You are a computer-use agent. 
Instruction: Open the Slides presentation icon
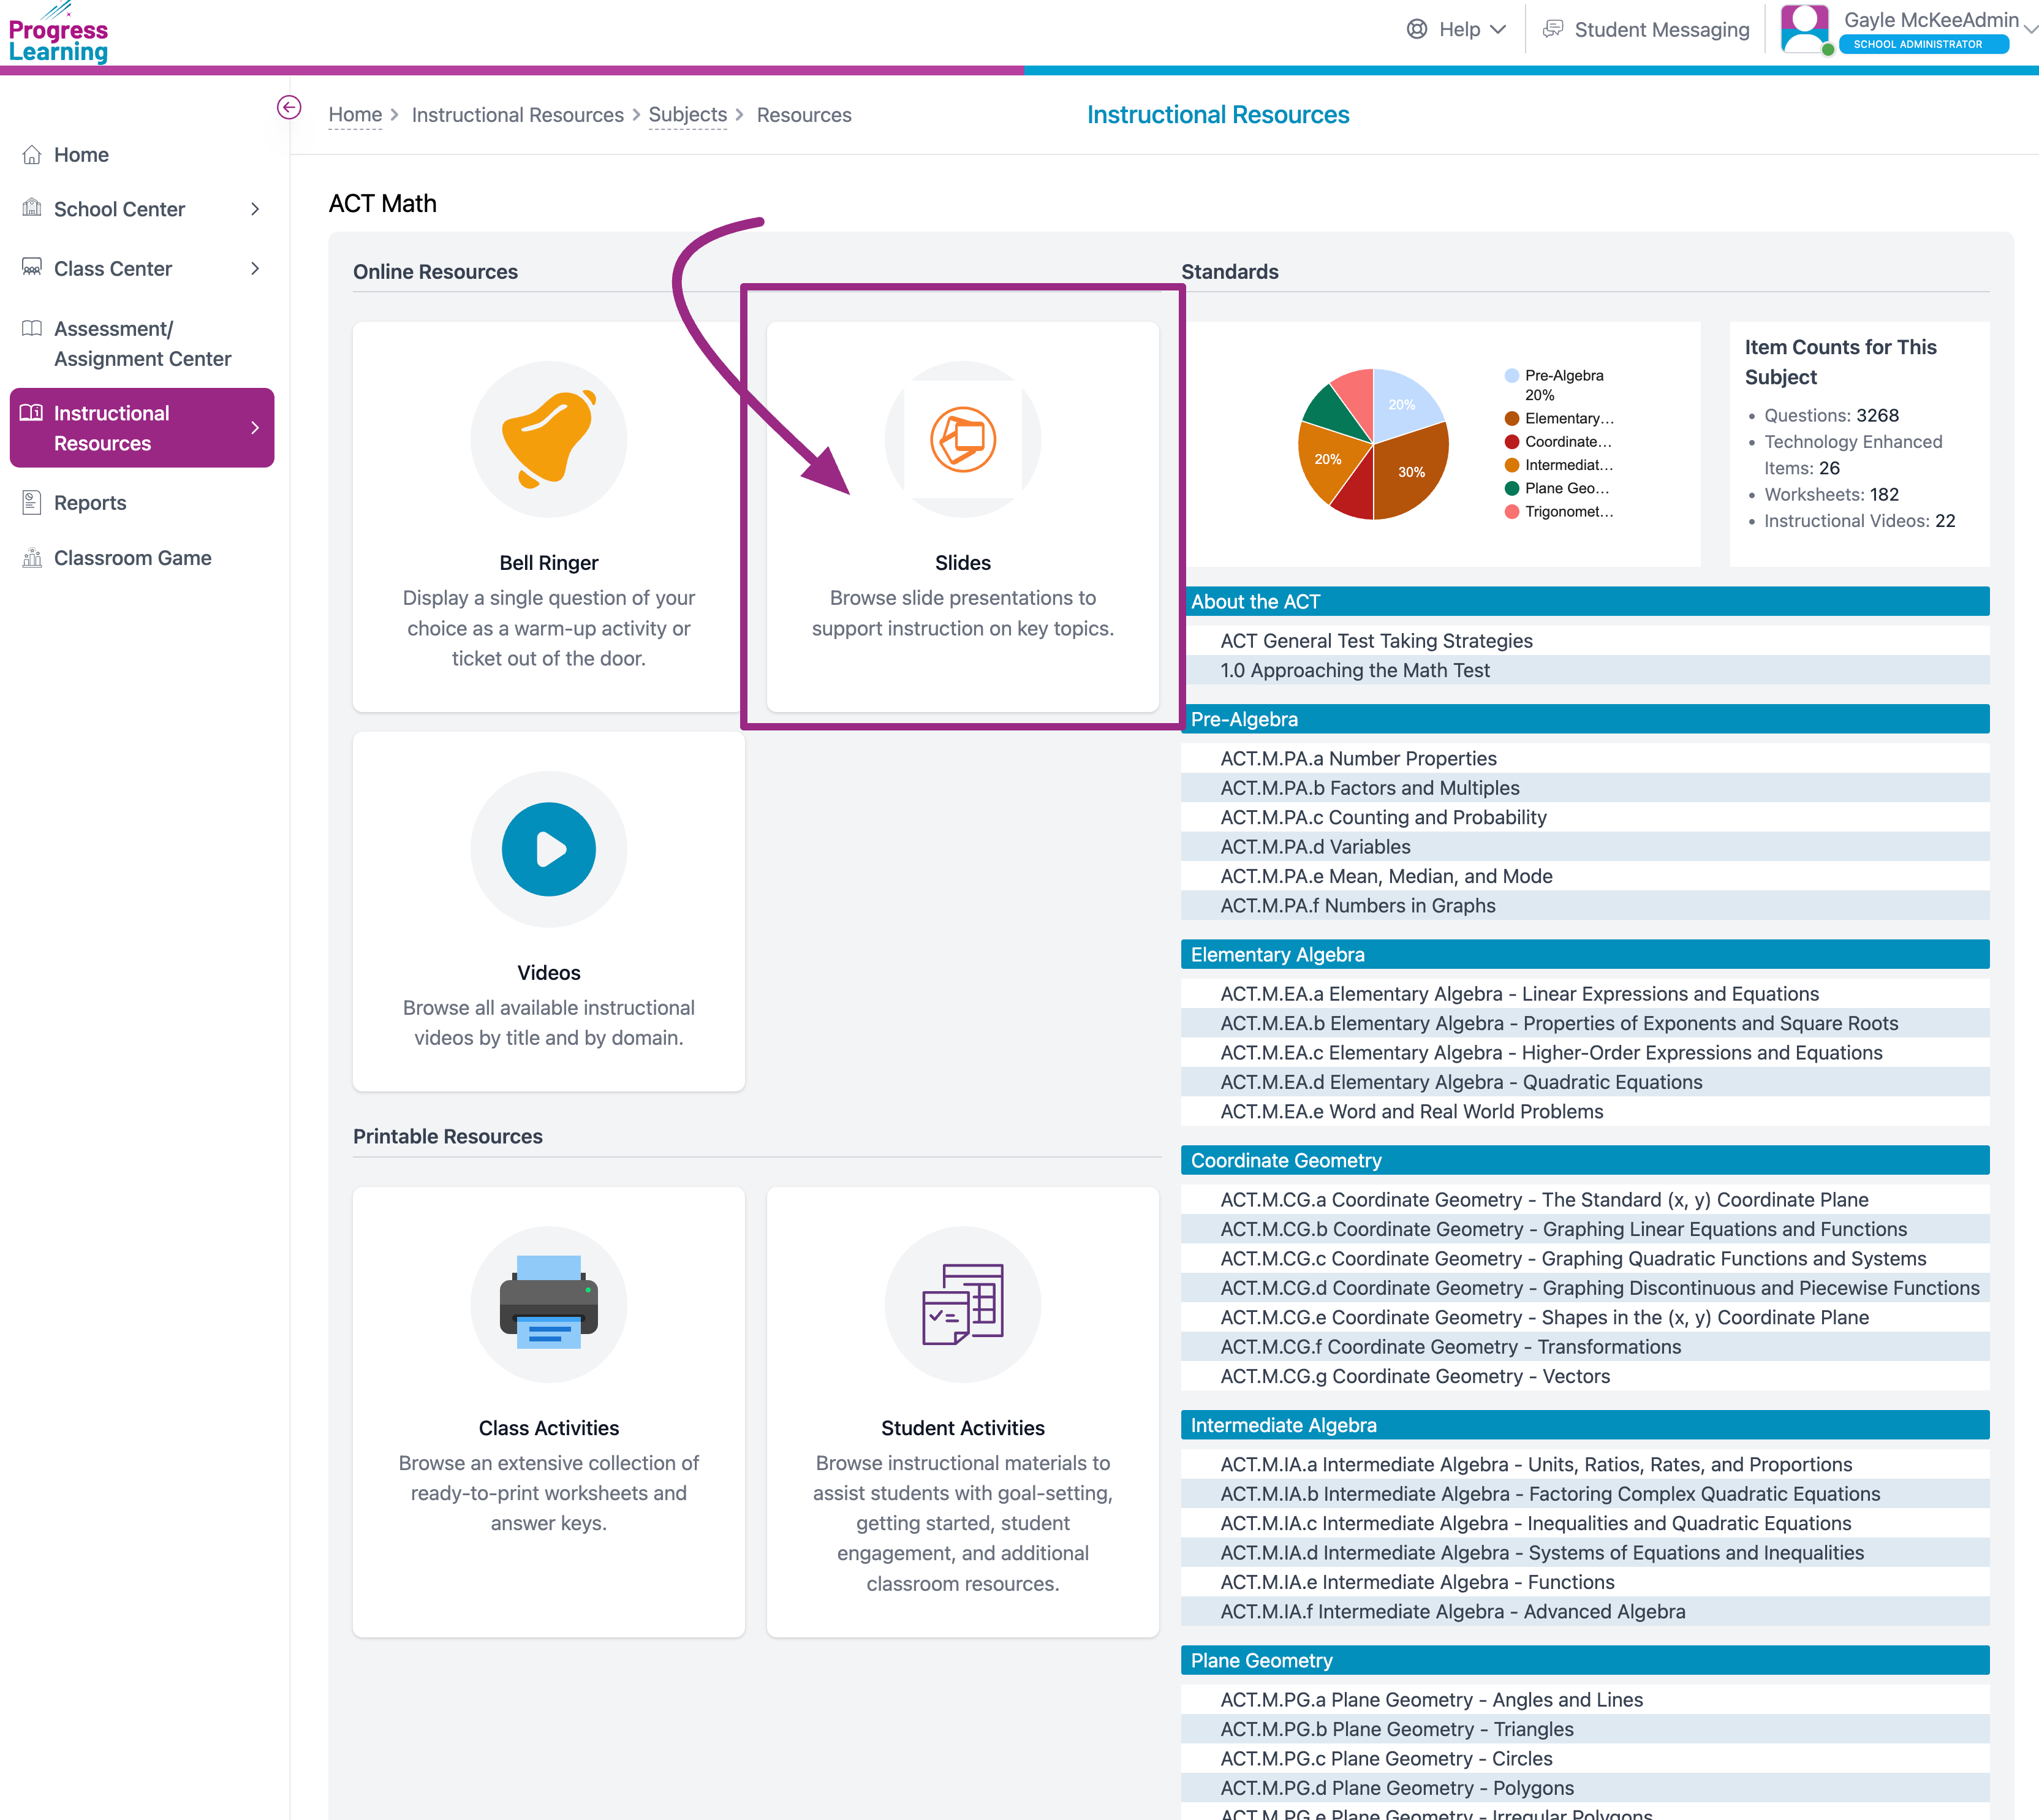point(962,439)
